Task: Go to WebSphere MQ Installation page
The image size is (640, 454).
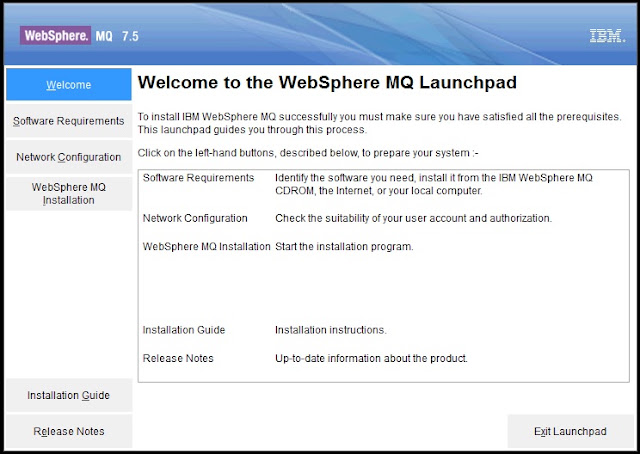Action: coord(69,194)
